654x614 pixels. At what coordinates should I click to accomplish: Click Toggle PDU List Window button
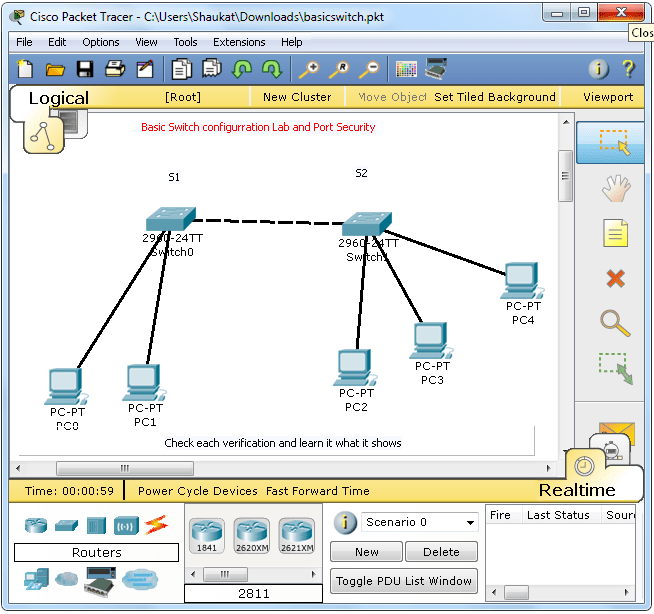404,581
